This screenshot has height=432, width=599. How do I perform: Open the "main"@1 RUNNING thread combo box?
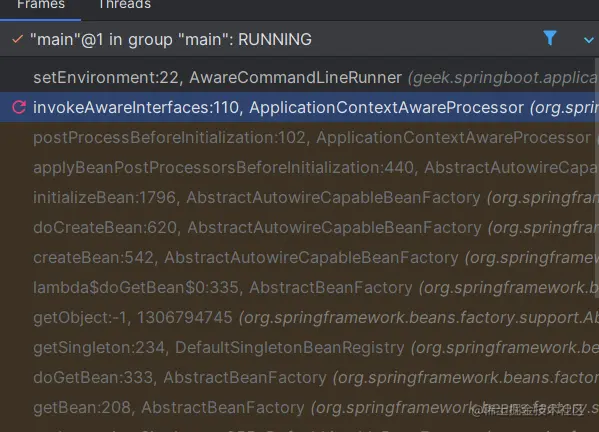click(300, 39)
